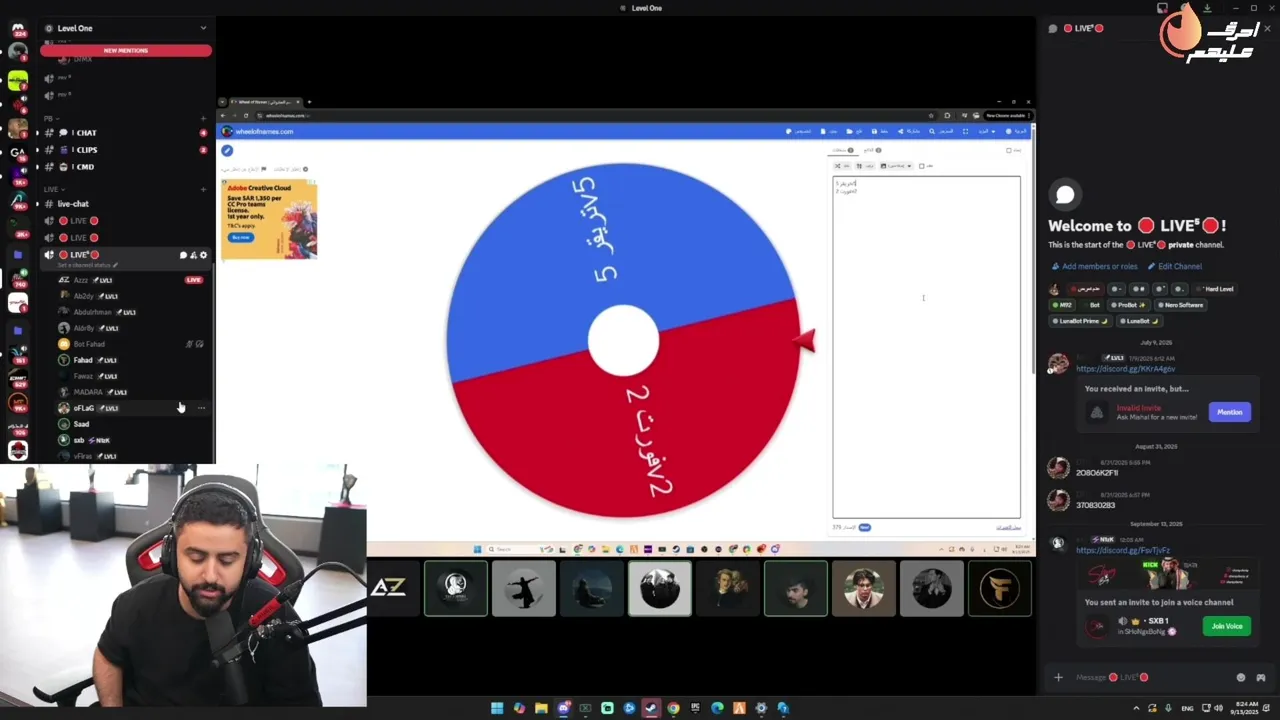This screenshot has height=720, width=1280.
Task: Open the taskbar clock and date
Action: 1246,708
